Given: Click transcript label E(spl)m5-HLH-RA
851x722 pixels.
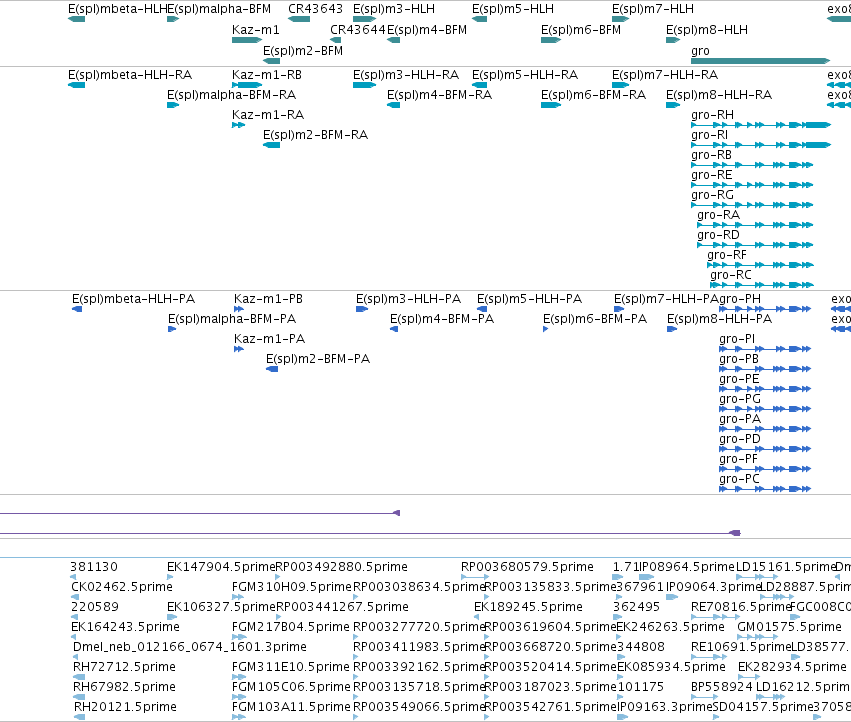Looking at the screenshot, I should pyautogui.click(x=525, y=75).
